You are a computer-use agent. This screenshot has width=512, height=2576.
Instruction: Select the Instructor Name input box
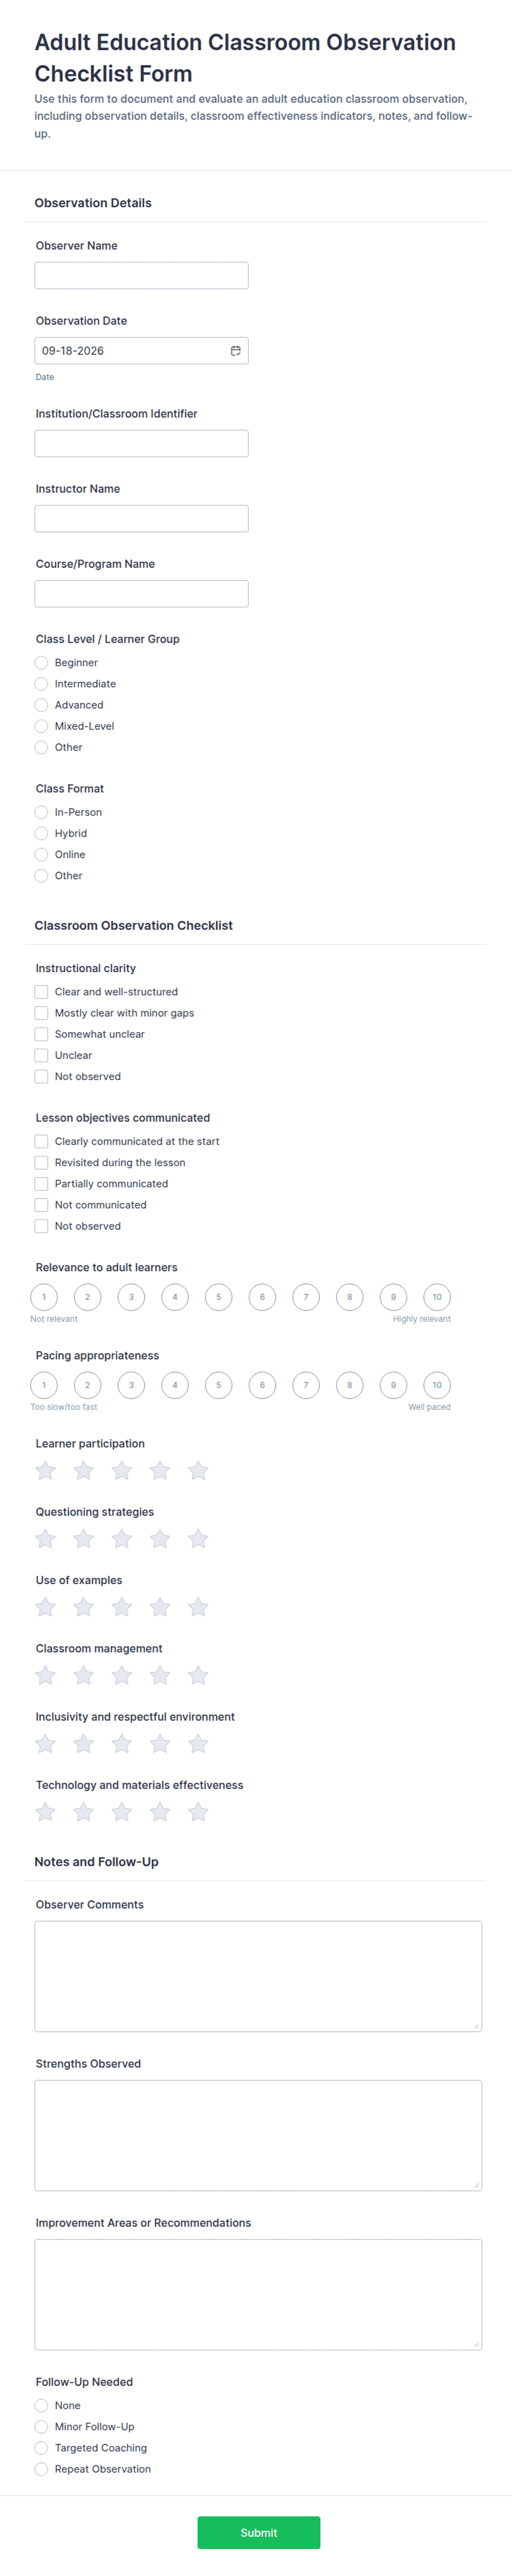(141, 519)
